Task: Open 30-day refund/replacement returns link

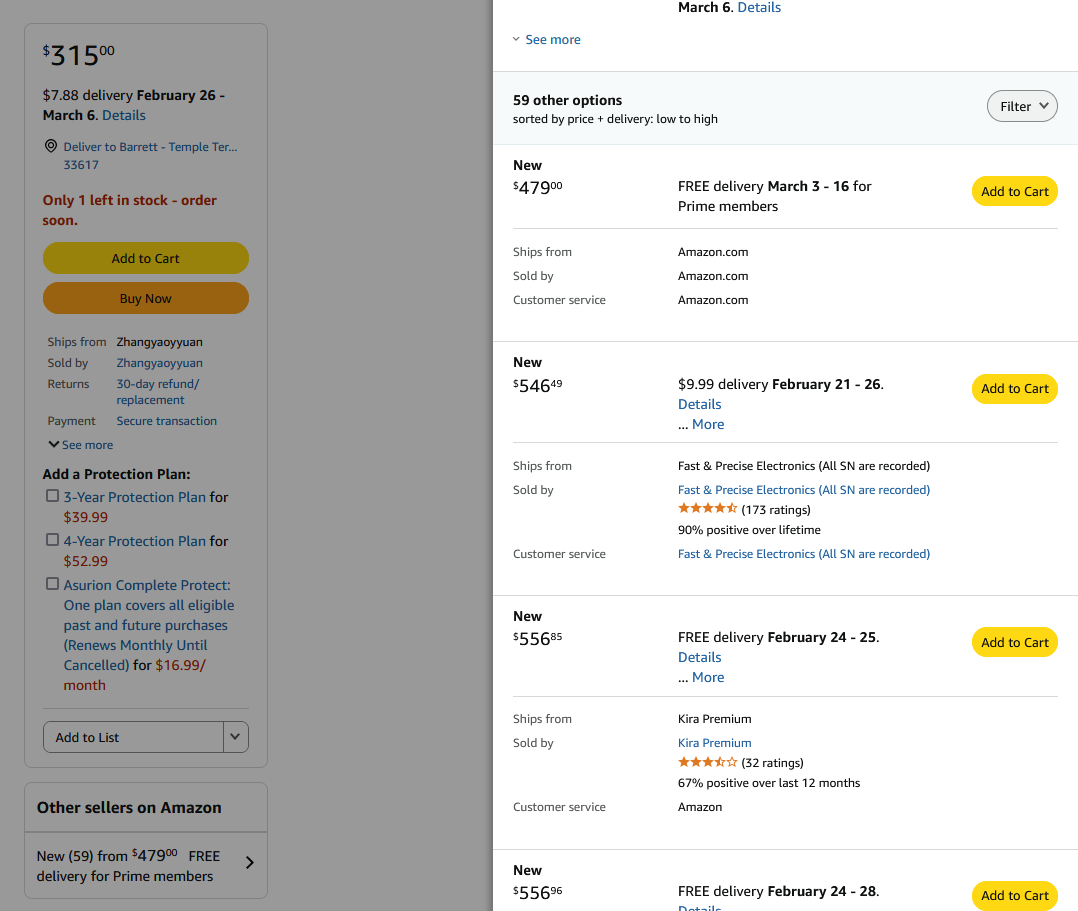Action: pyautogui.click(x=157, y=392)
